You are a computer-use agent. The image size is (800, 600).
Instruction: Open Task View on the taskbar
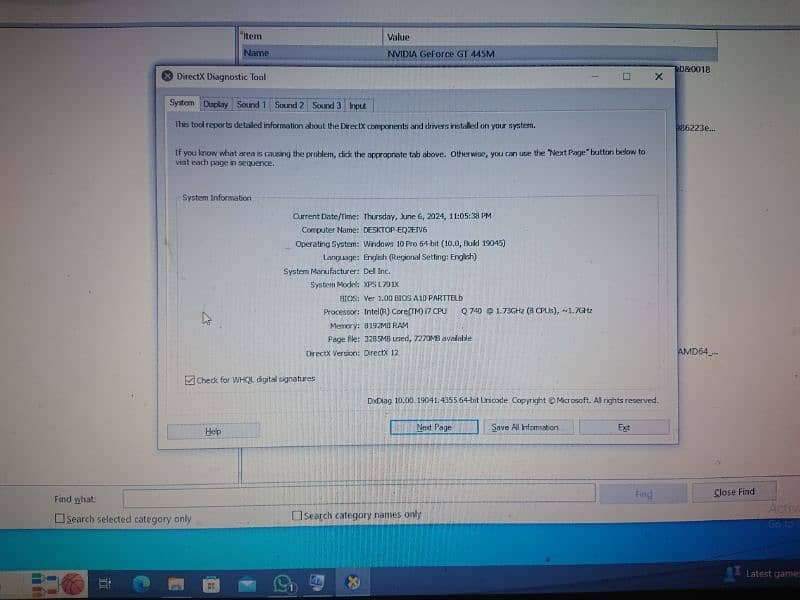[x=104, y=583]
